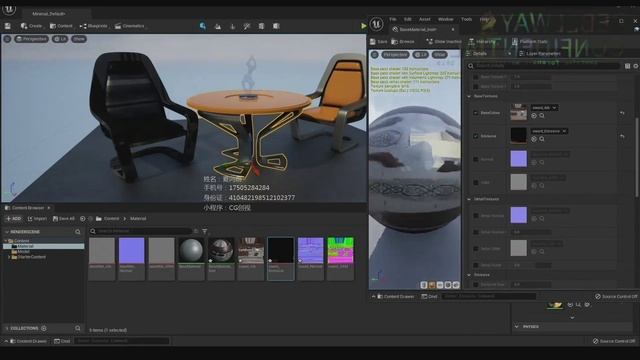
Task: Click the Unreal Engine logo in main window
Action: (9, 9)
